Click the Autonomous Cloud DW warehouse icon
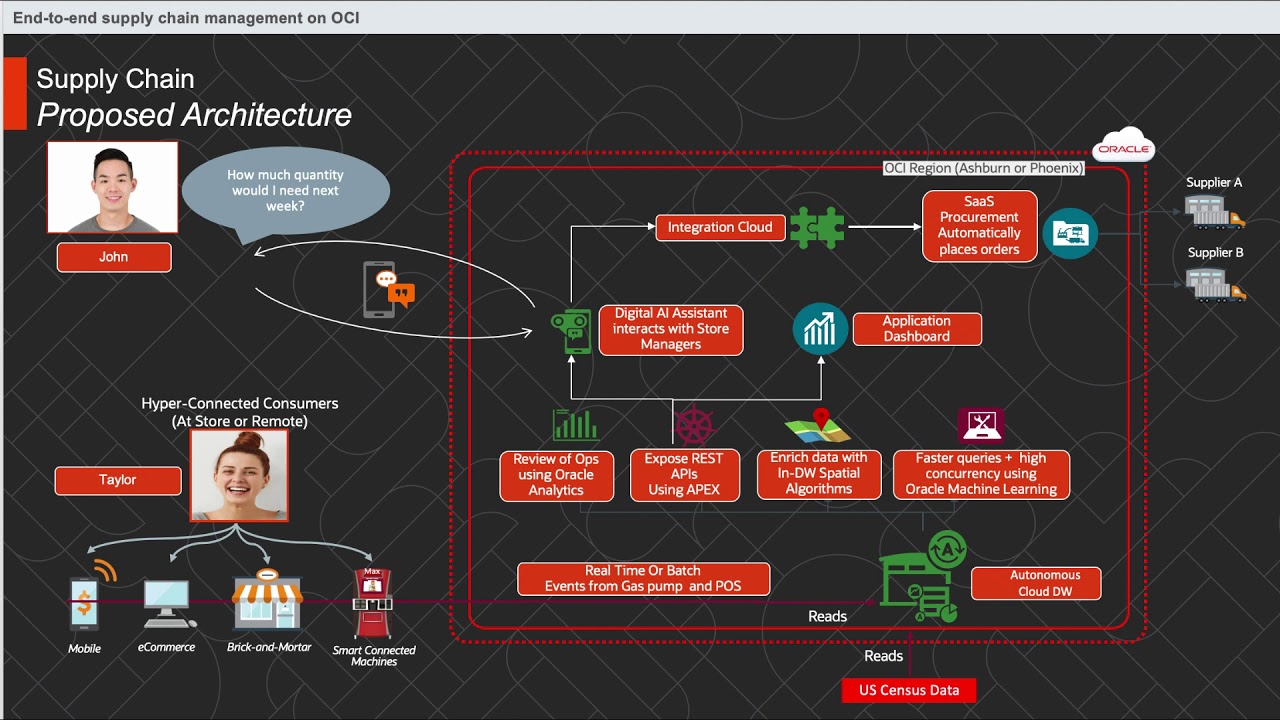1280x720 pixels. pos(922,577)
